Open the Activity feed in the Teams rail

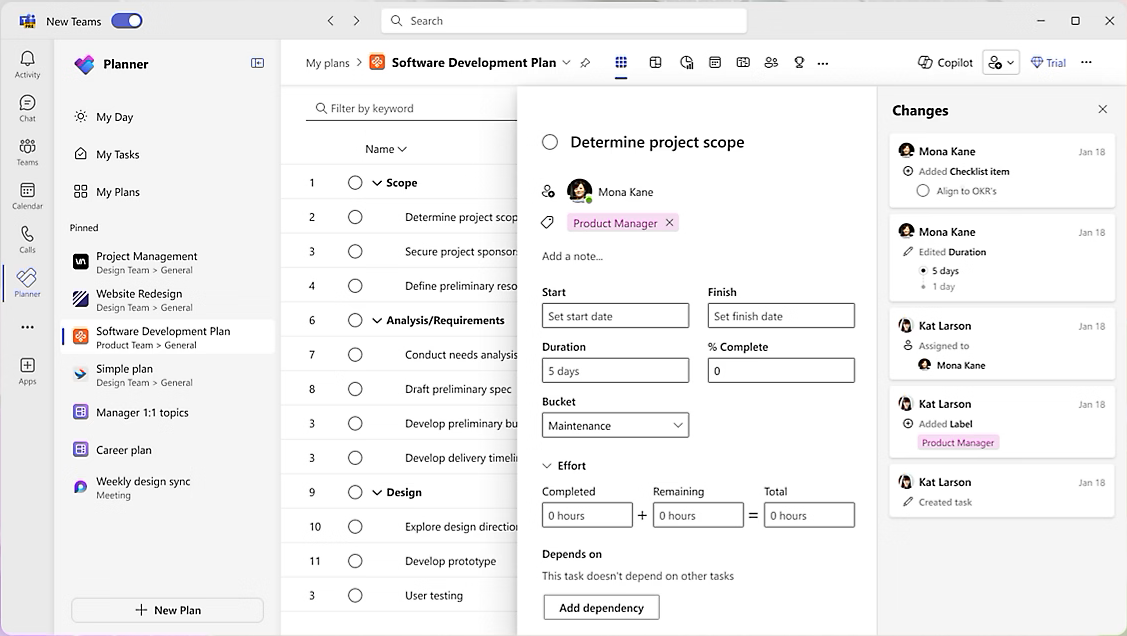tap(27, 64)
